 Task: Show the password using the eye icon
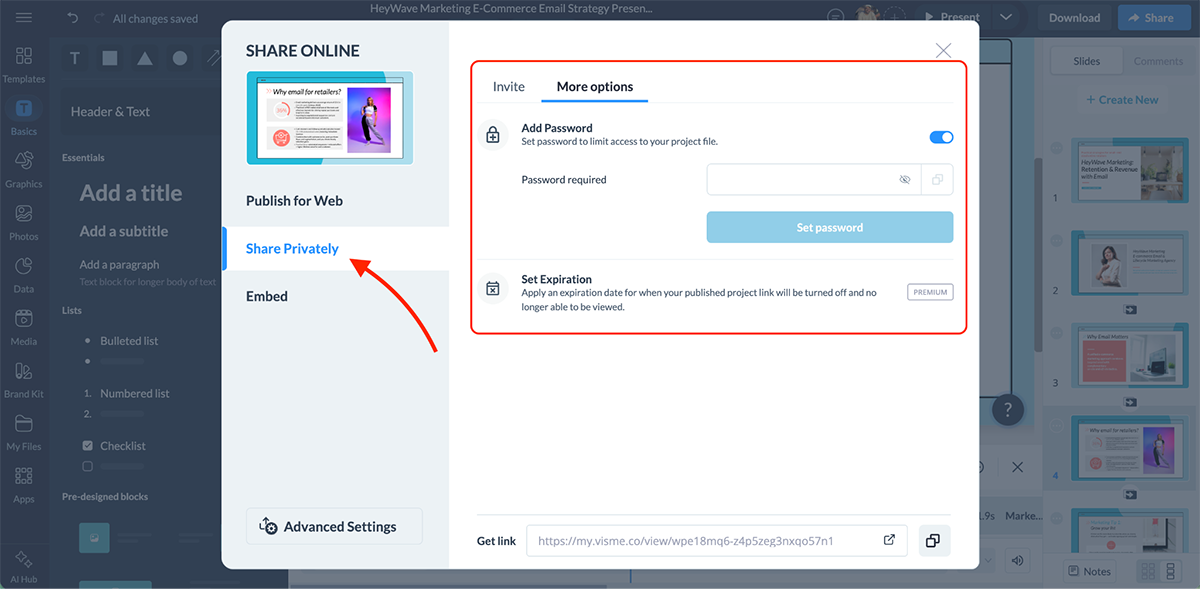click(905, 179)
